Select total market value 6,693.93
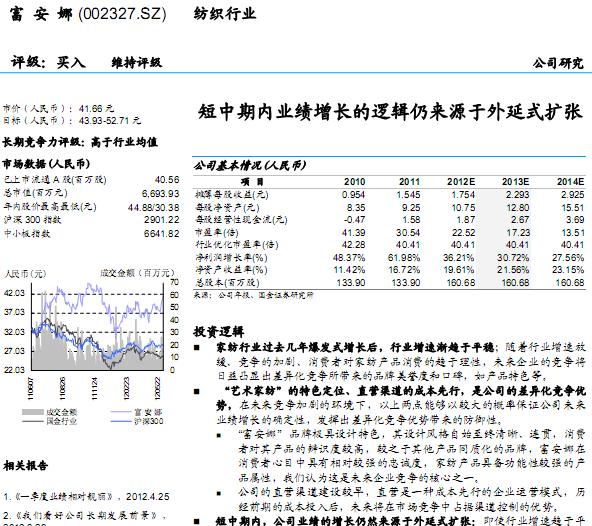This screenshot has width=592, height=526. pos(160,194)
